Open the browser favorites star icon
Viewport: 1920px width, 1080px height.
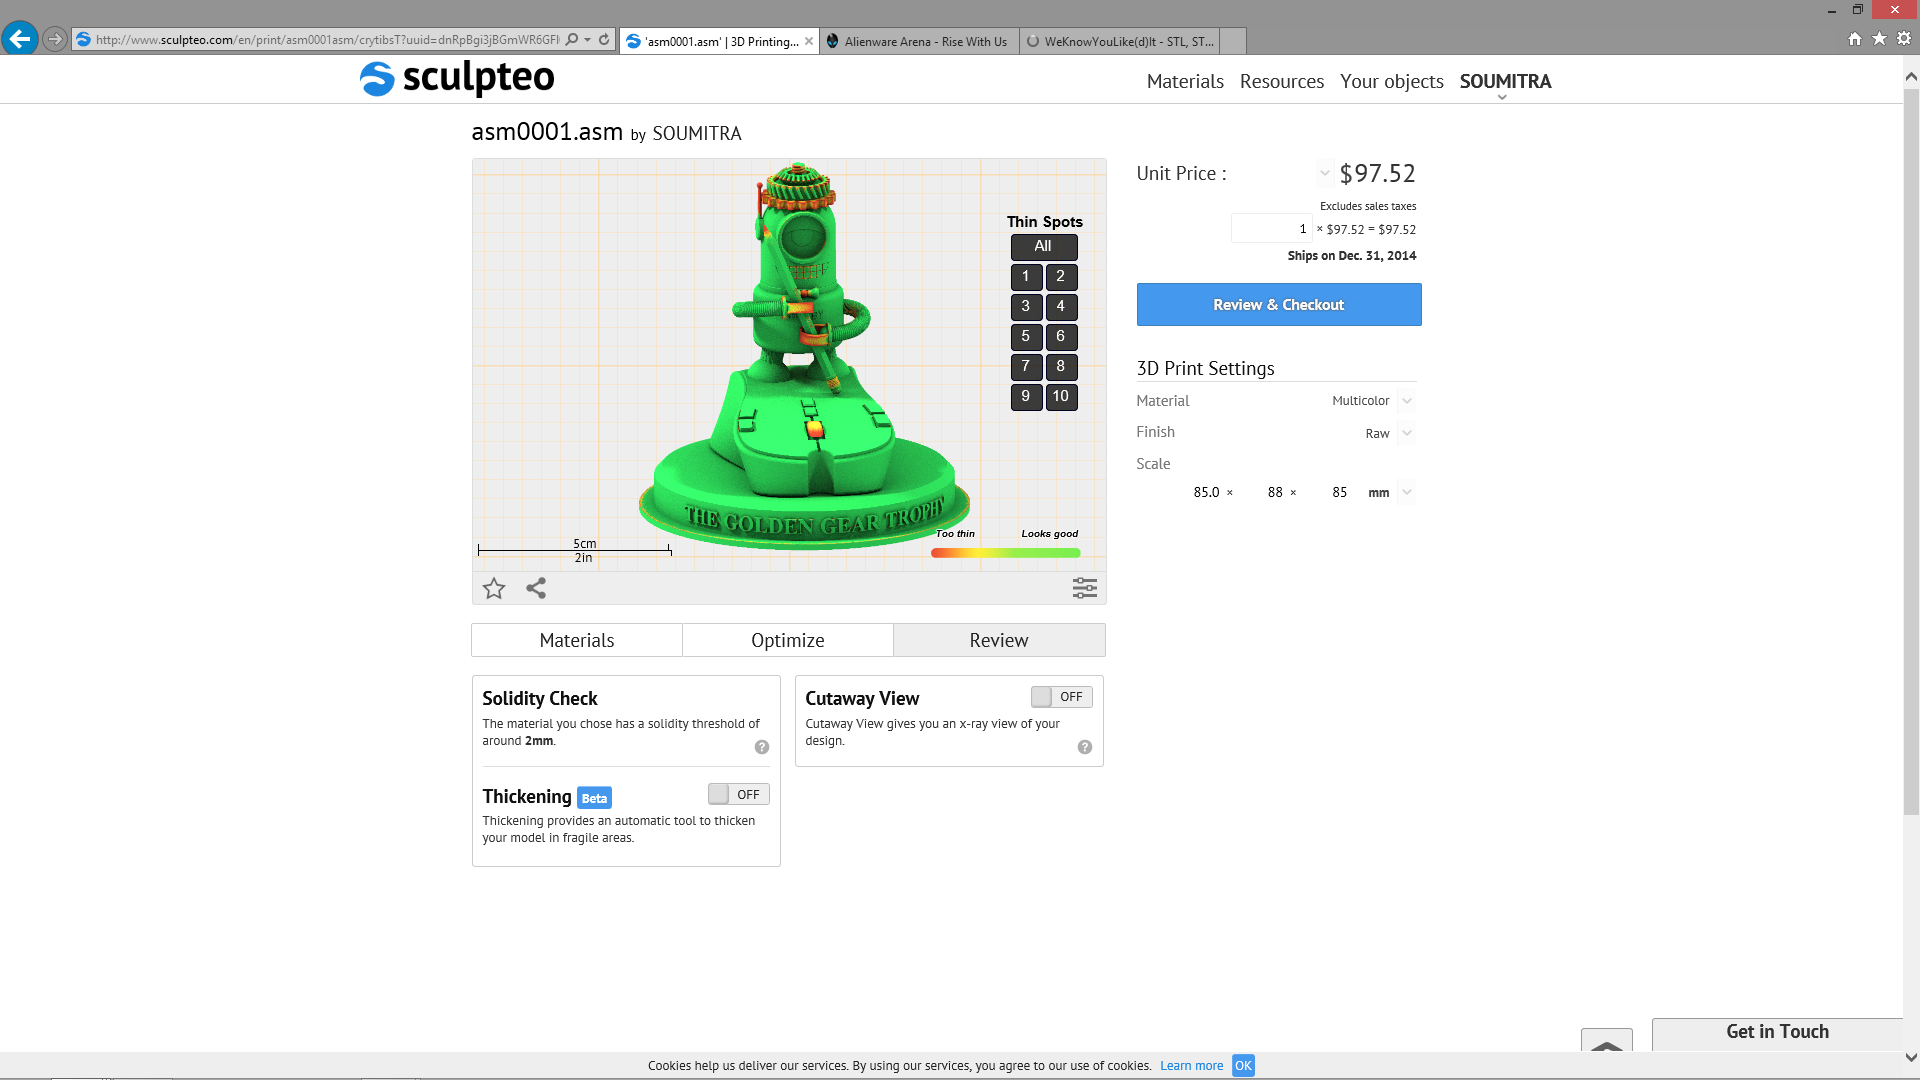coord(1879,39)
